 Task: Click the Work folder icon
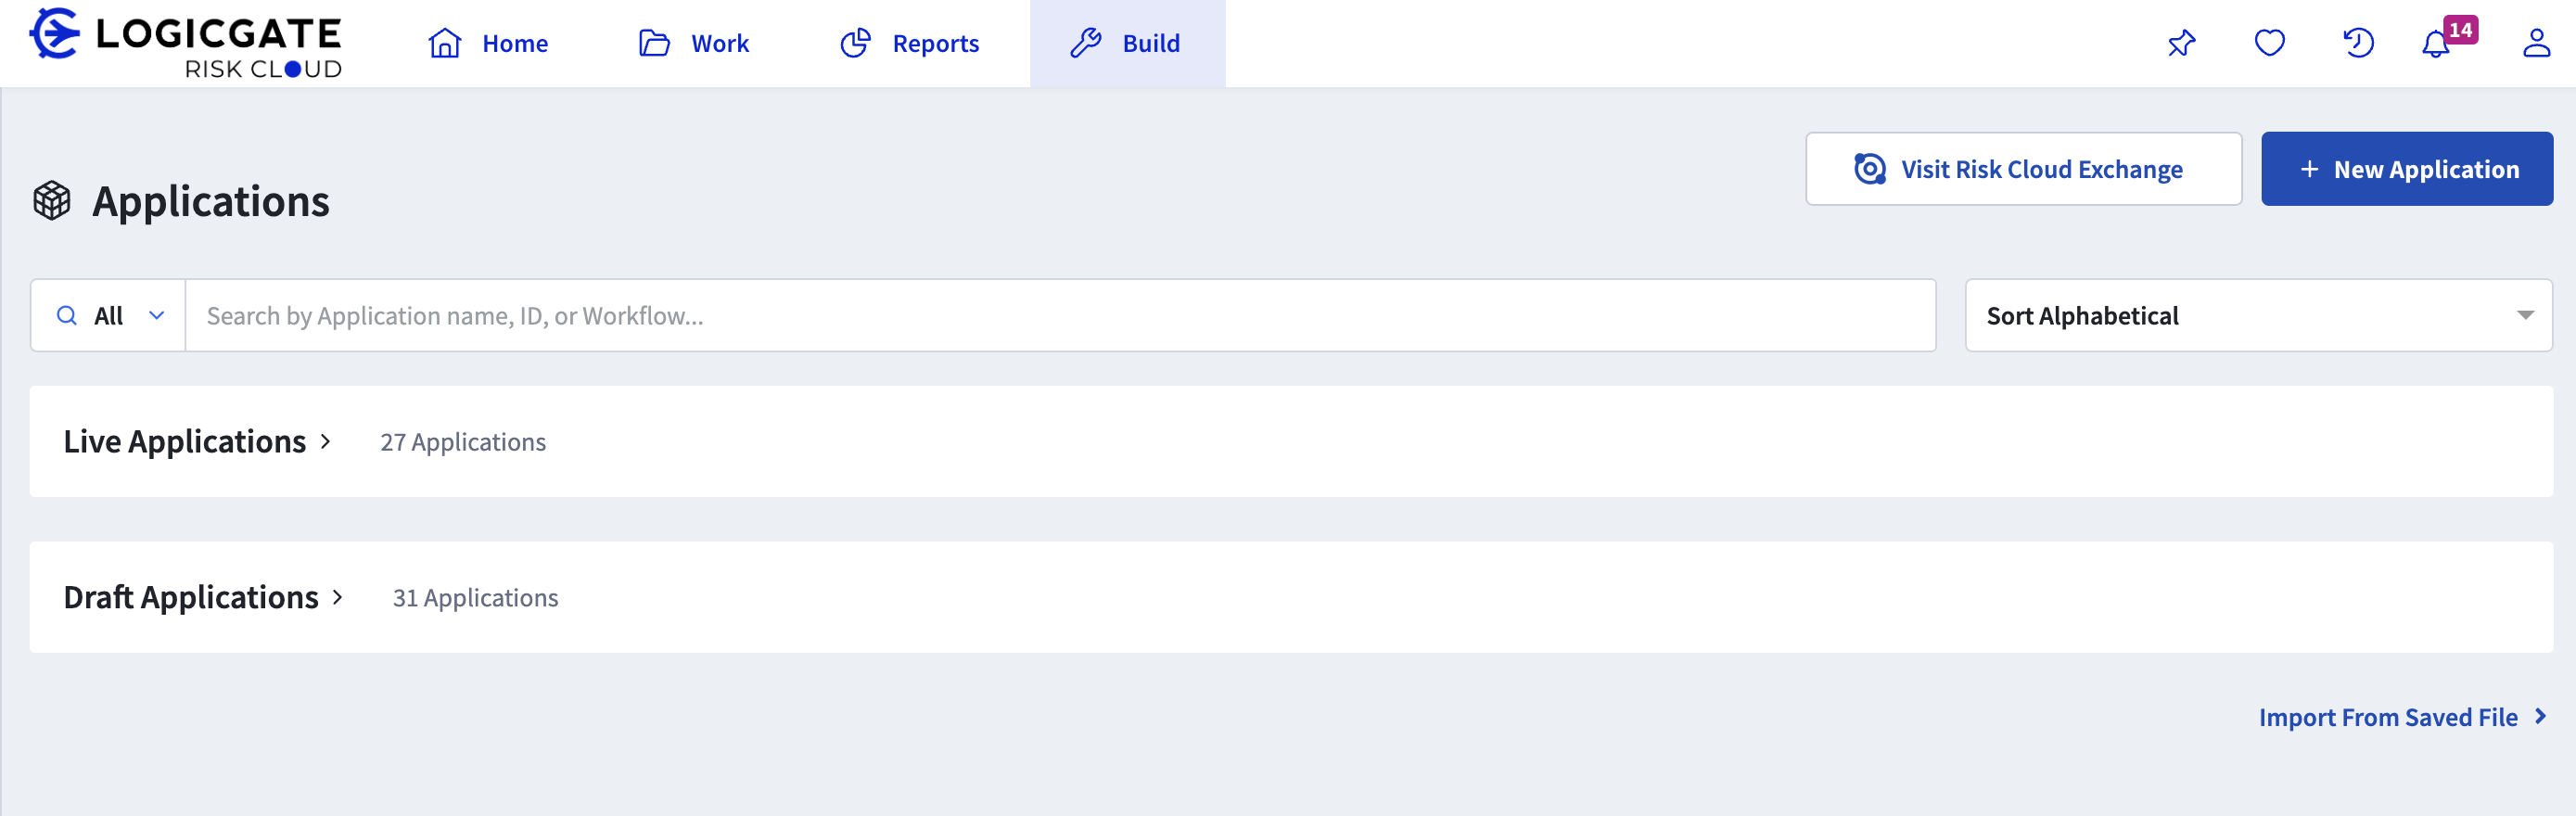click(654, 43)
